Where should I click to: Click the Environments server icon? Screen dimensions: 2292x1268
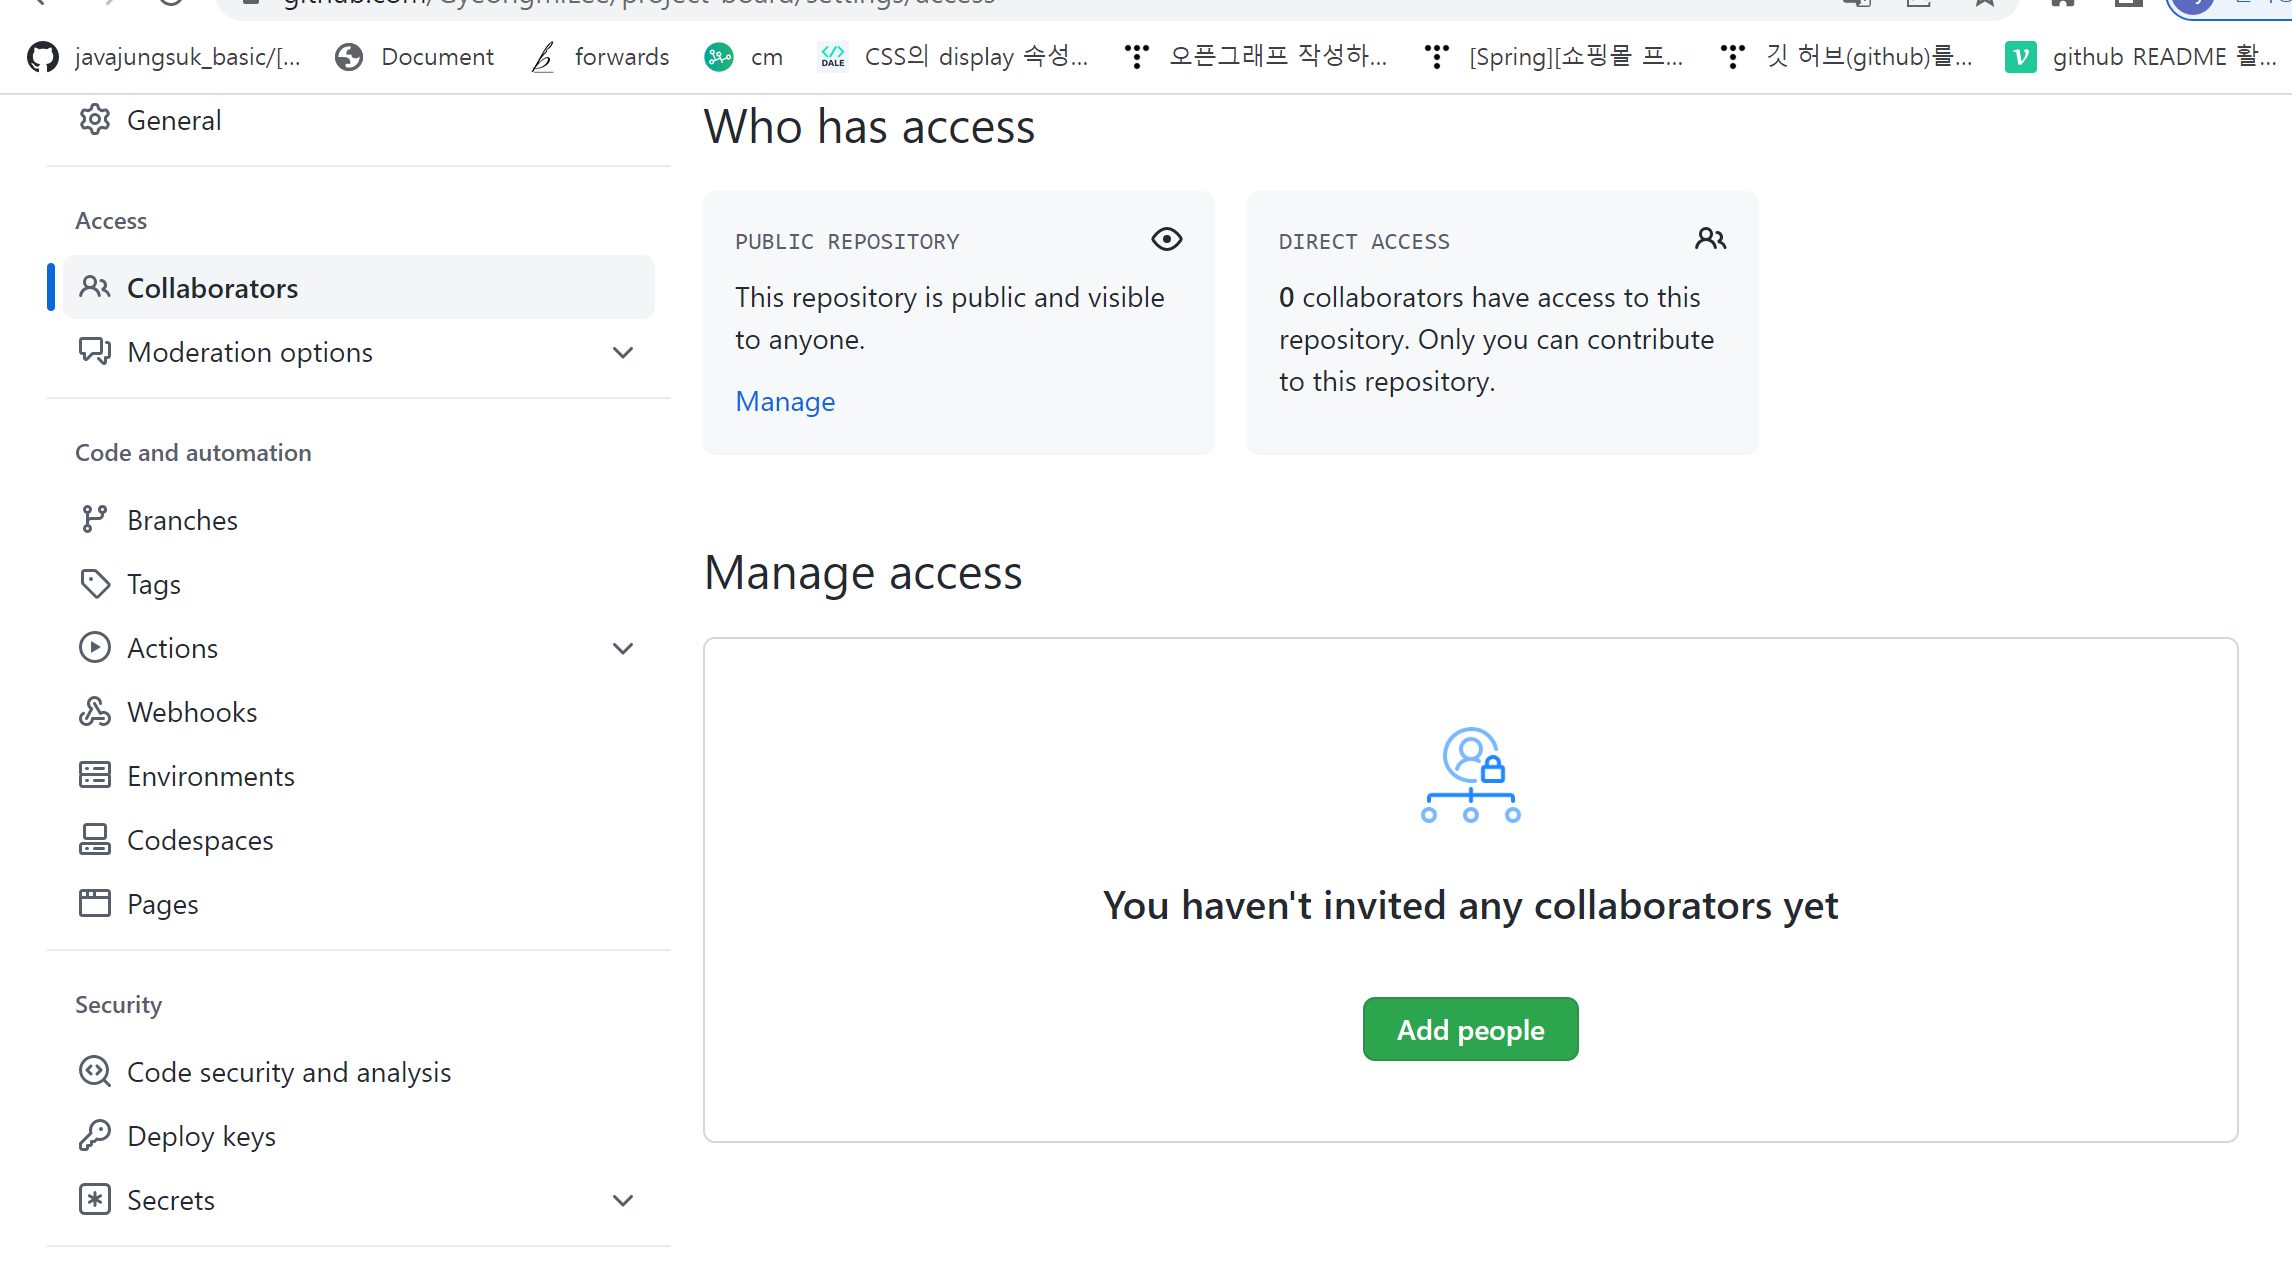[94, 776]
